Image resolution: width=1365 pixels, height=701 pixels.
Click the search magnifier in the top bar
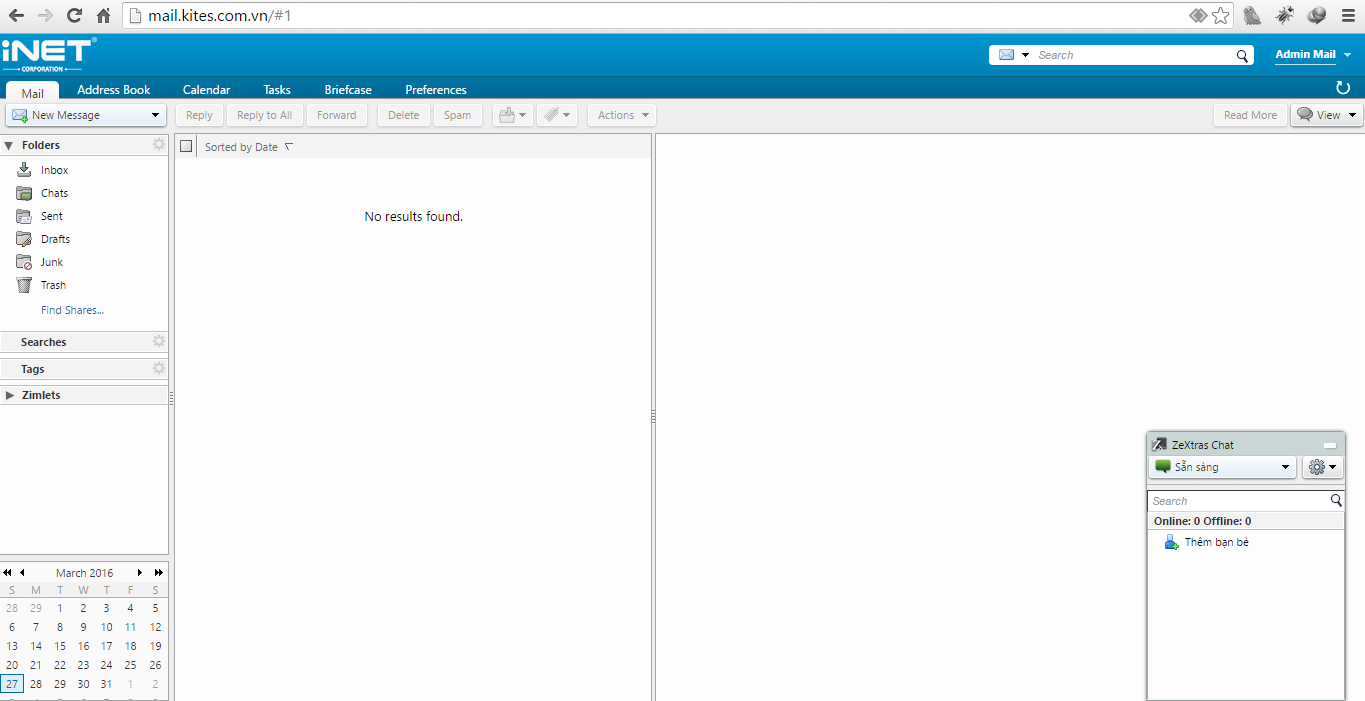pos(1242,55)
